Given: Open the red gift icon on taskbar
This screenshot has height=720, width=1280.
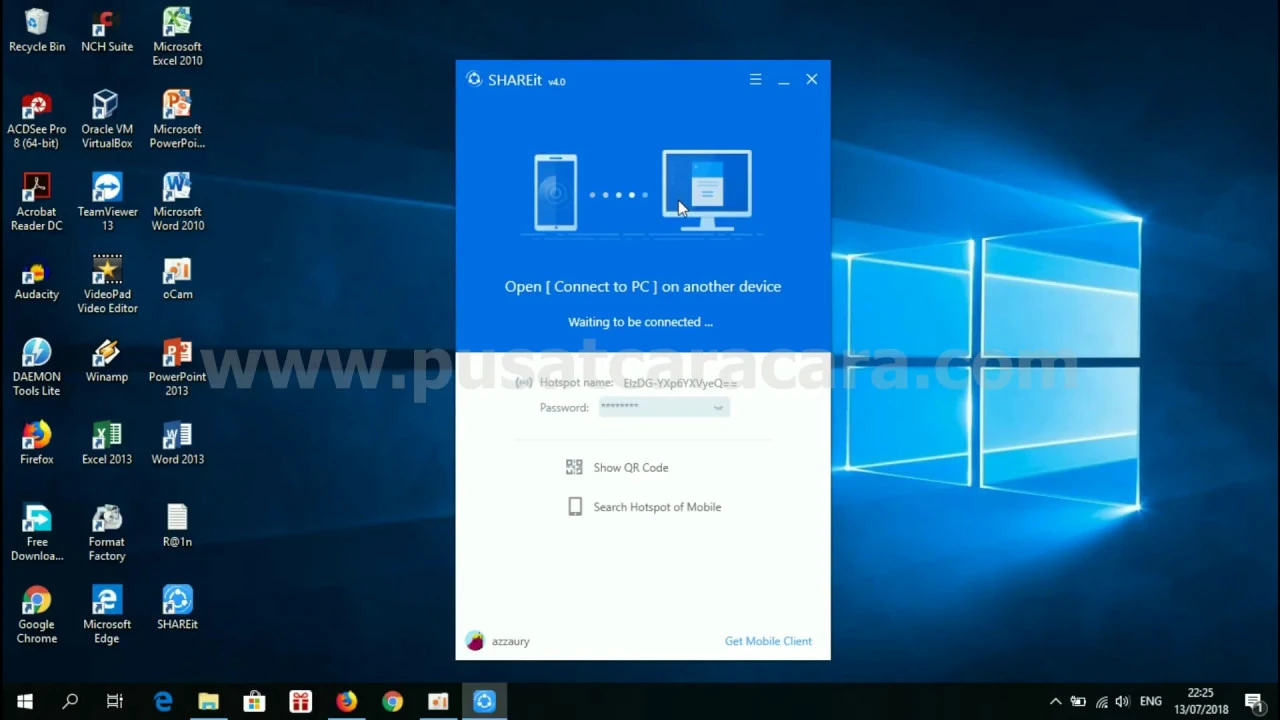Looking at the screenshot, I should (x=300, y=702).
